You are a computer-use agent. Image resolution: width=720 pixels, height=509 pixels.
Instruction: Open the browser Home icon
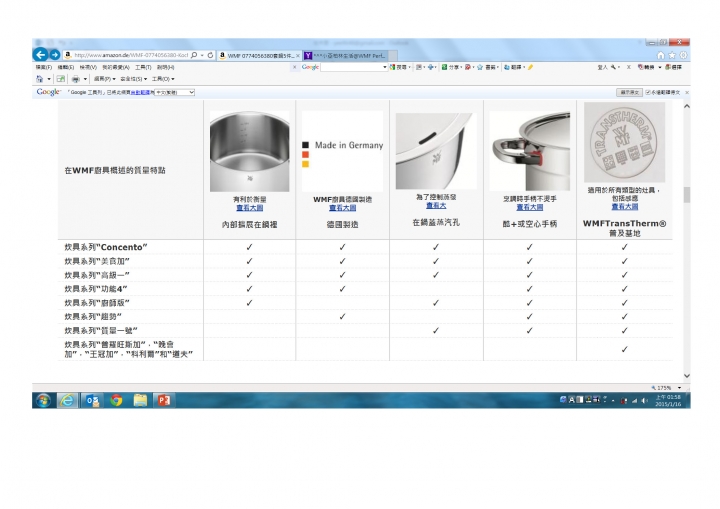point(660,55)
